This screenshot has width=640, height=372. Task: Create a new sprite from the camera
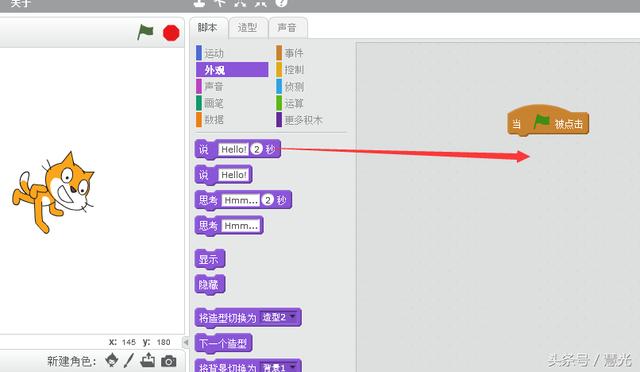tap(169, 361)
